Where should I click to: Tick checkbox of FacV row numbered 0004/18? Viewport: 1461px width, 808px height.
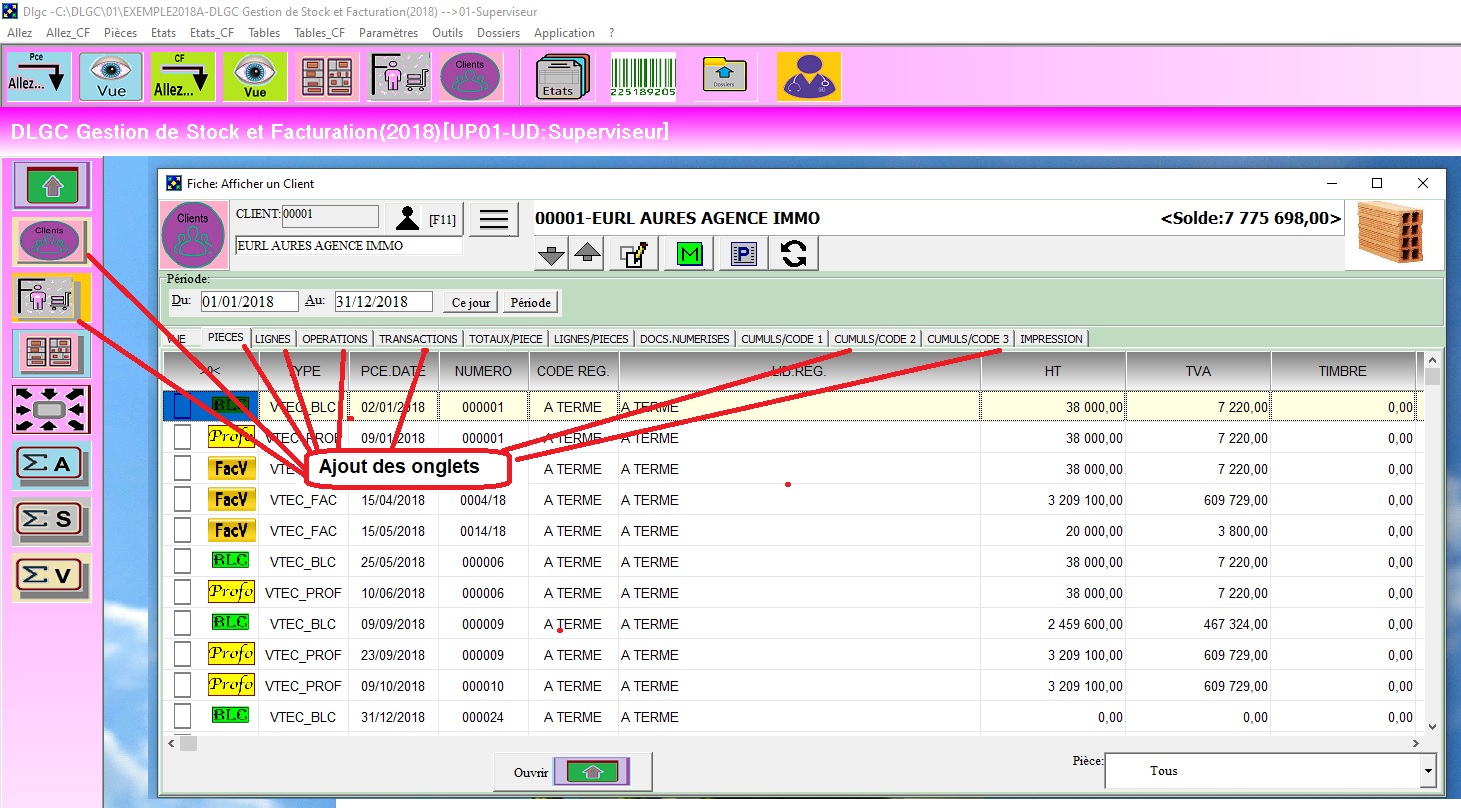[x=182, y=500]
